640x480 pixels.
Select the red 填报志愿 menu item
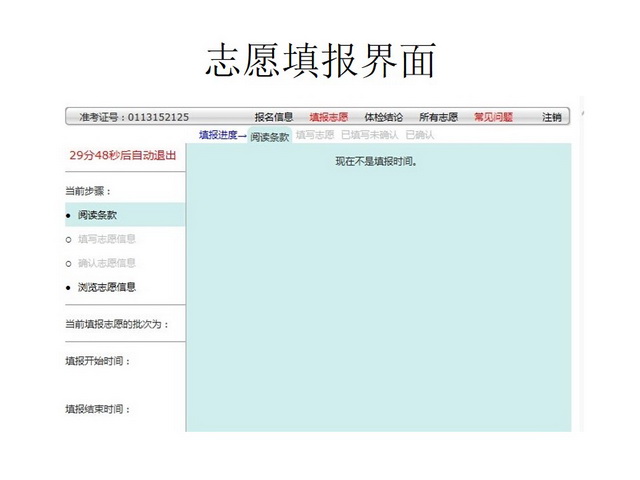pos(329,117)
